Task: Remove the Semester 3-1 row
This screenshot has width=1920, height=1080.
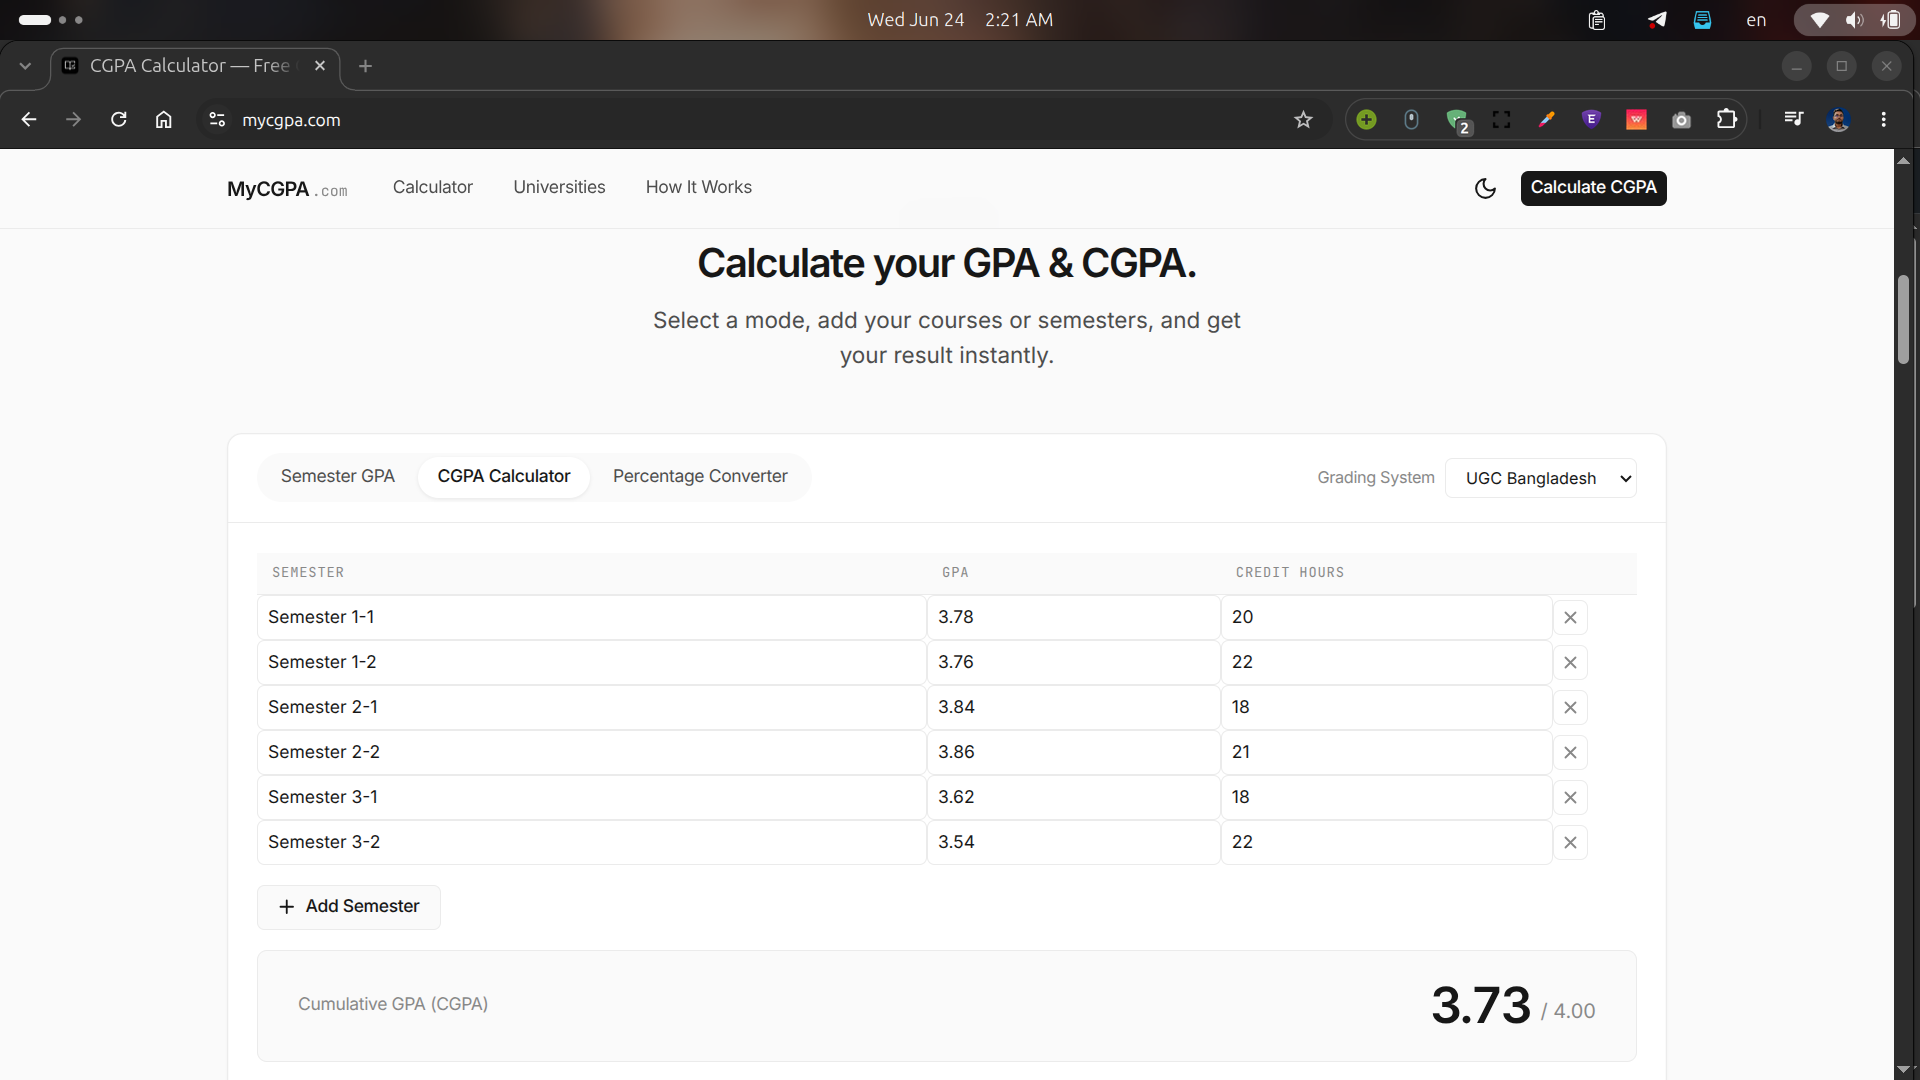Action: [x=1570, y=798]
